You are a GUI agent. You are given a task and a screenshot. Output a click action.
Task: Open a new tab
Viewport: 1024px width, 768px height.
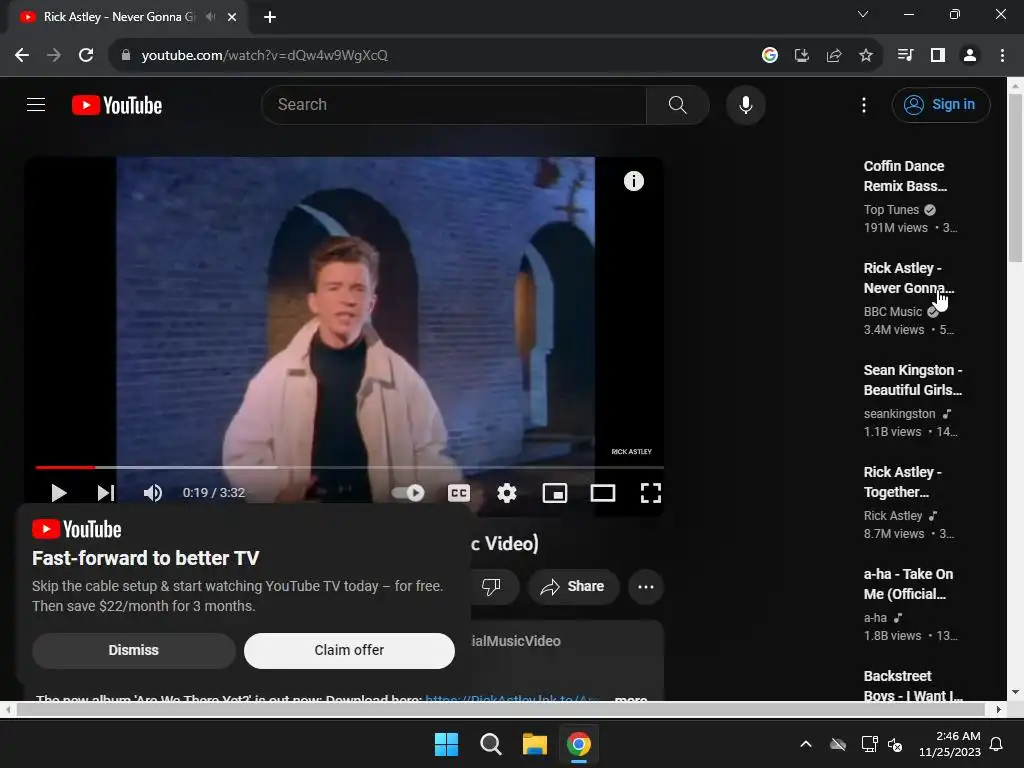(270, 17)
